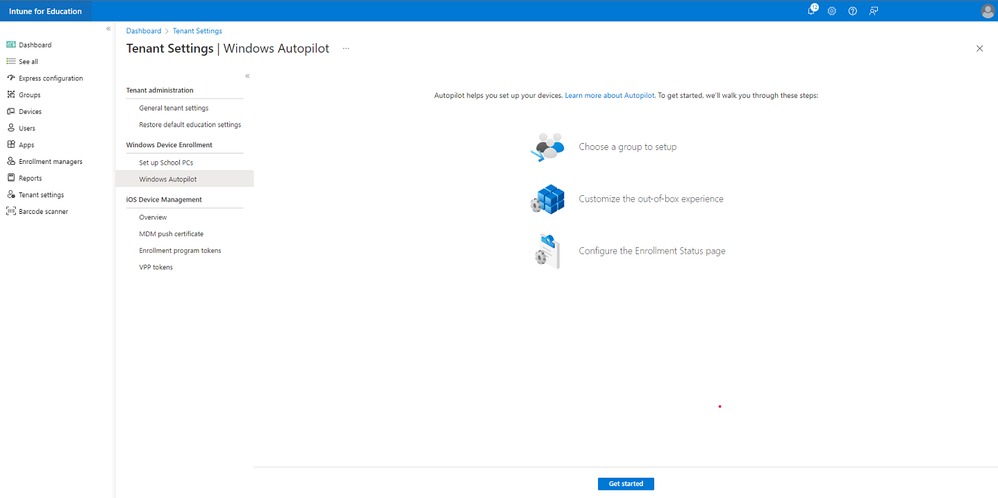Open Learn more about Autopilot link

pyautogui.click(x=610, y=95)
